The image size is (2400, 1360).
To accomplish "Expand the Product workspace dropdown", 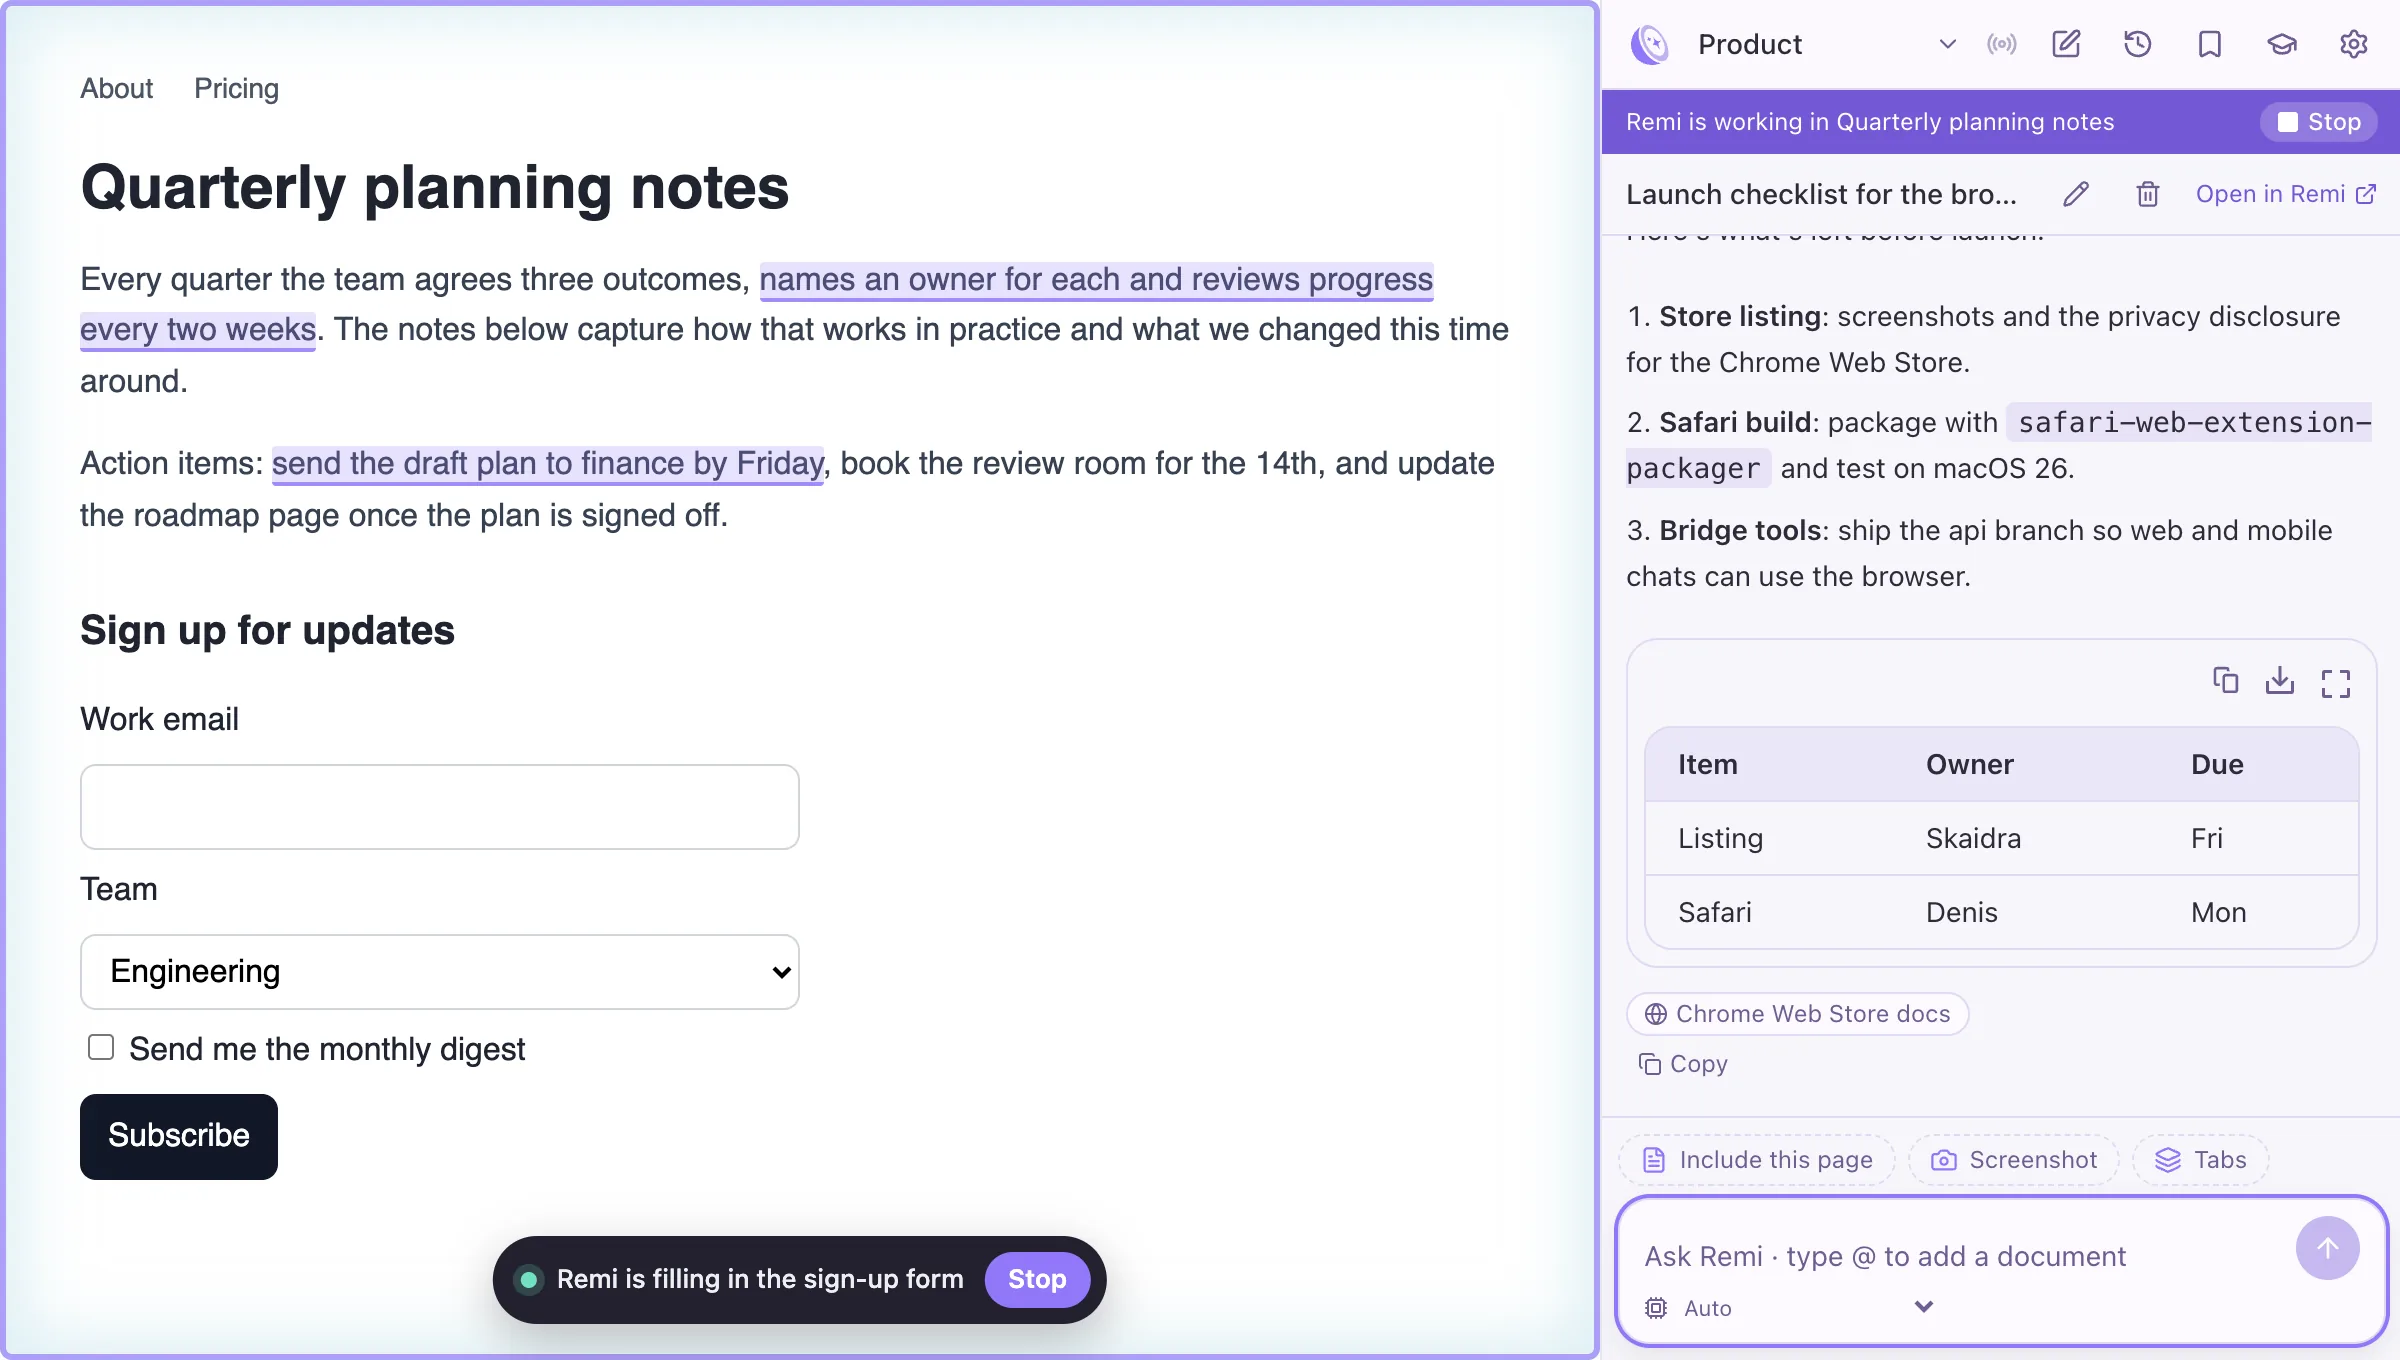I will (1828, 44).
